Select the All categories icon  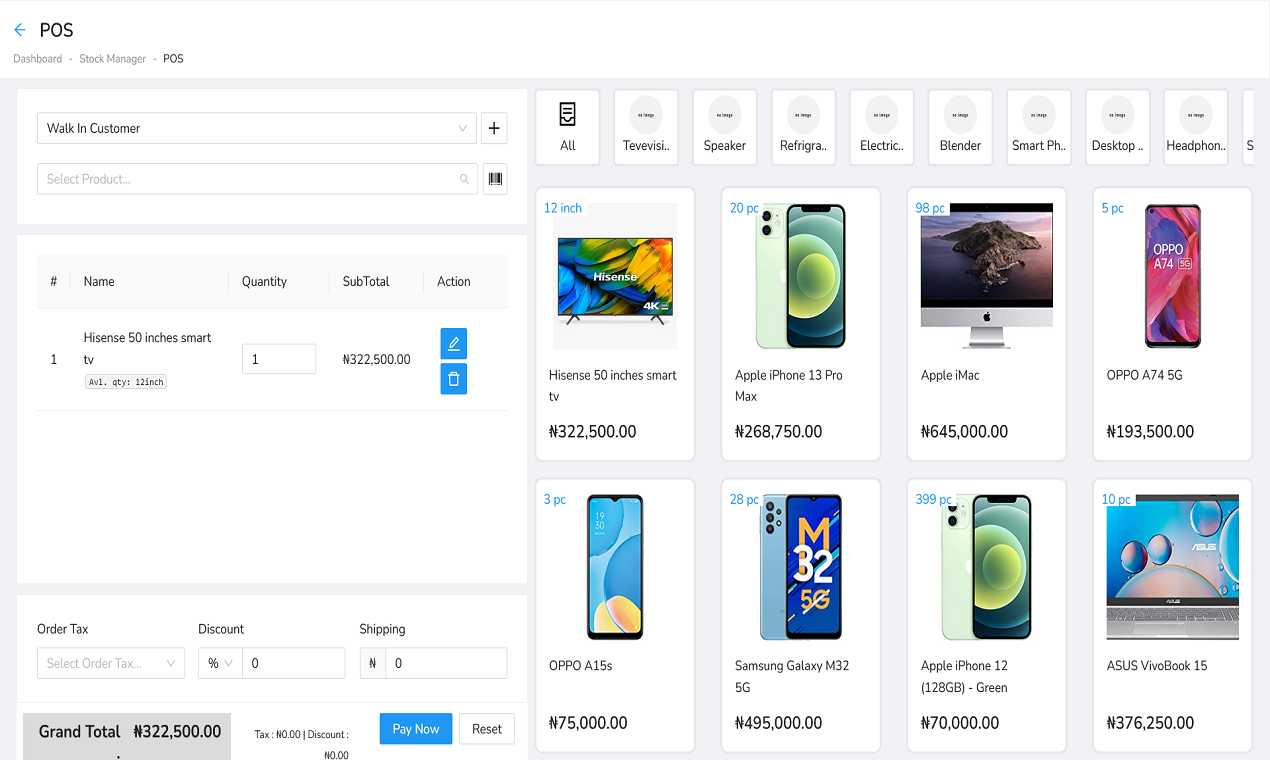click(568, 127)
